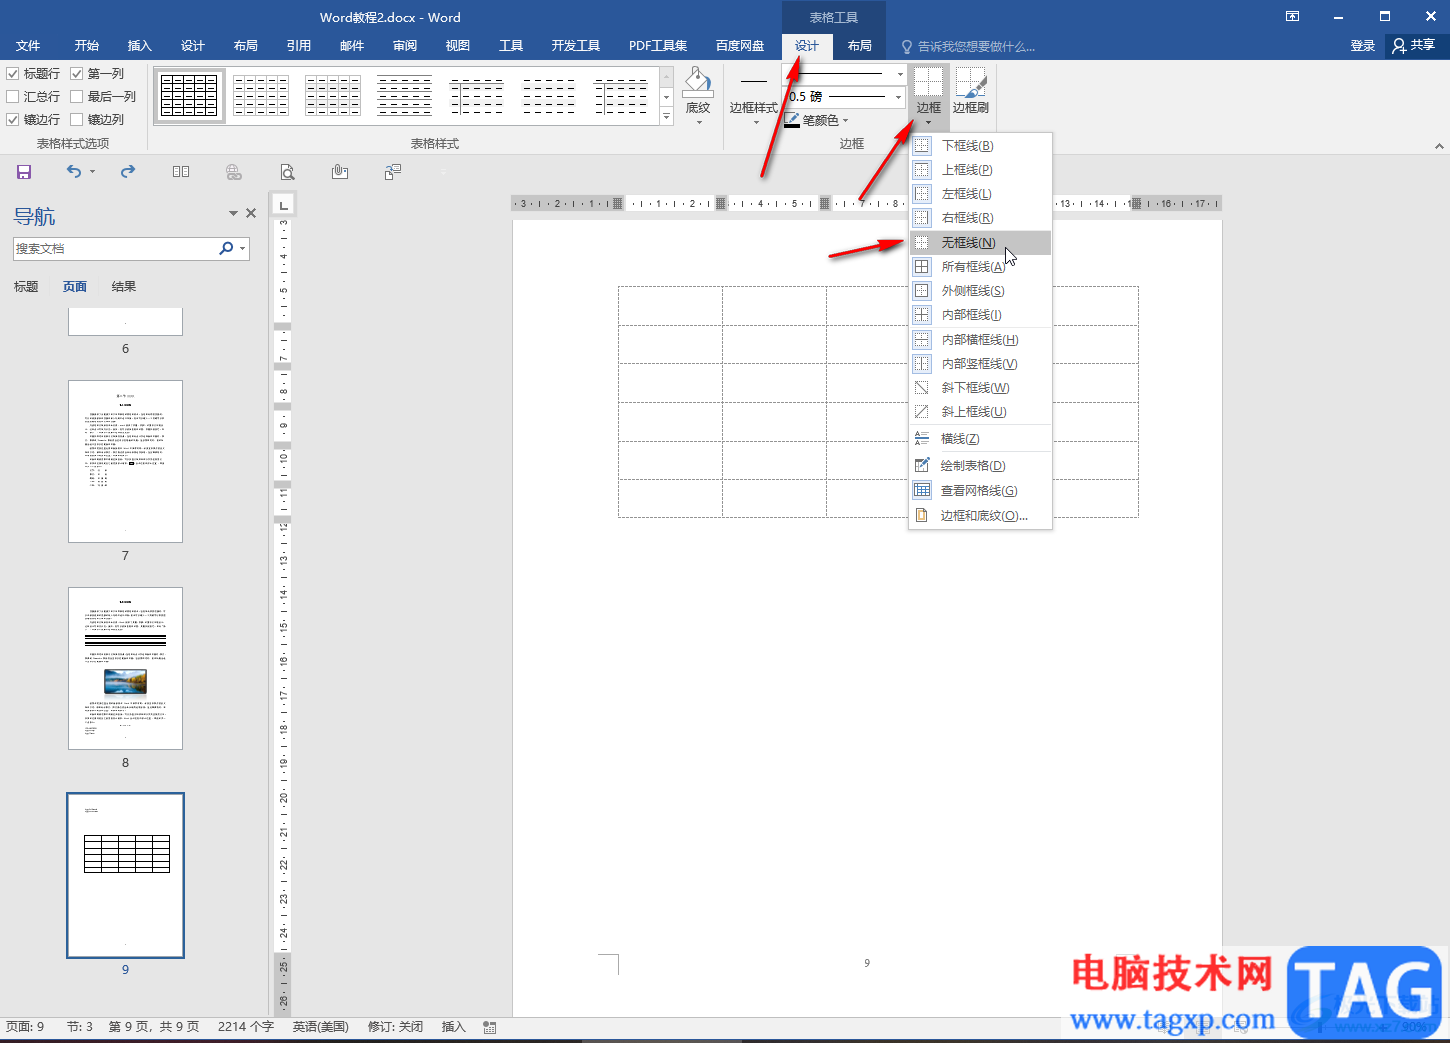Viewport: 1450px width, 1043px height.
Task: Toggle View Gridlines (查看网格线)
Action: coord(980,491)
